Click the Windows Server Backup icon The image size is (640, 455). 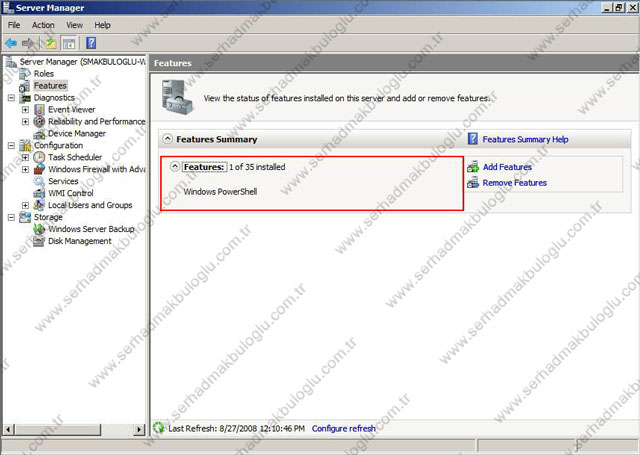point(39,229)
